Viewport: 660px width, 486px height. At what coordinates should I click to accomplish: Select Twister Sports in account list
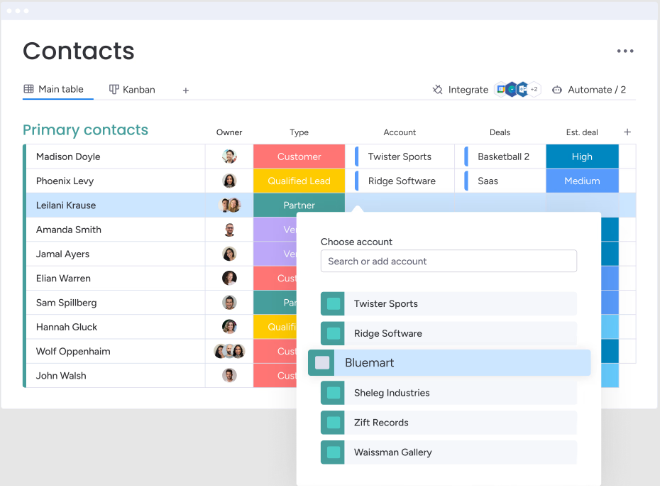tap(449, 304)
